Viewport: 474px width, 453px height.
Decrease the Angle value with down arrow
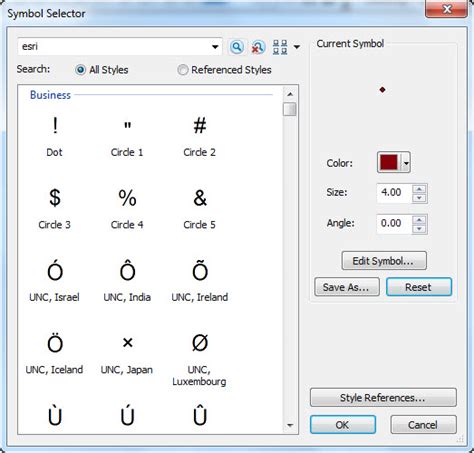[419, 229]
